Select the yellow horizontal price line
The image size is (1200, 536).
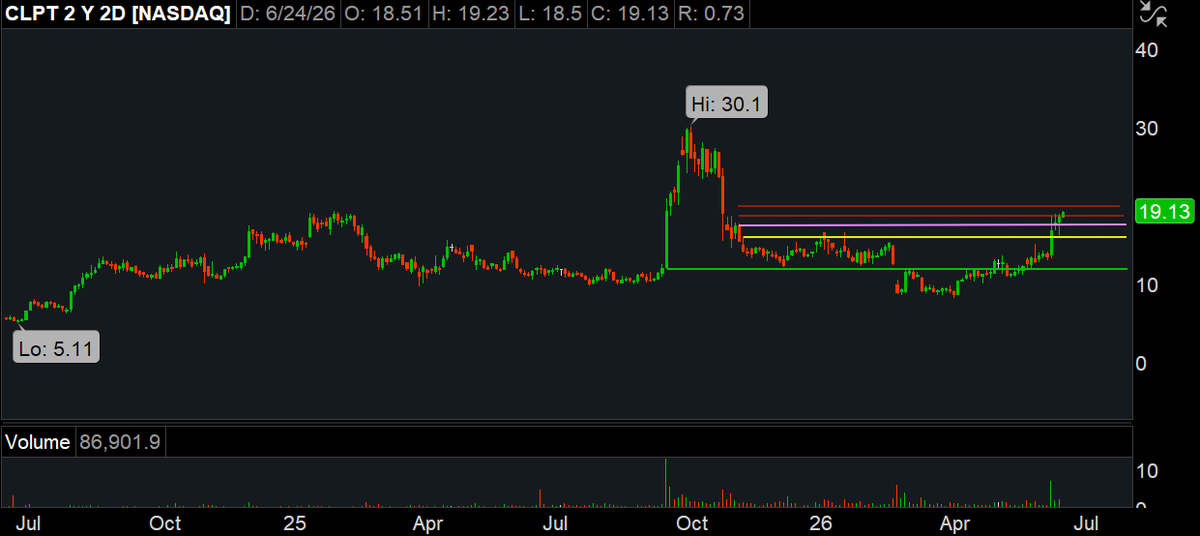pyautogui.click(x=934, y=237)
